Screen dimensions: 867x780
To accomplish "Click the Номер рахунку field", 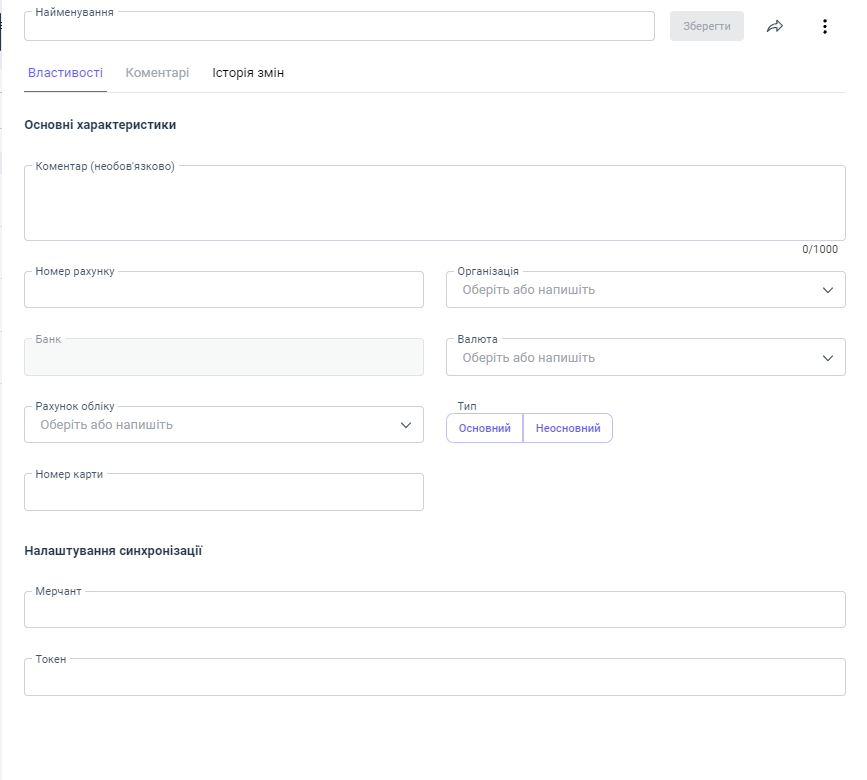I will (x=223, y=291).
